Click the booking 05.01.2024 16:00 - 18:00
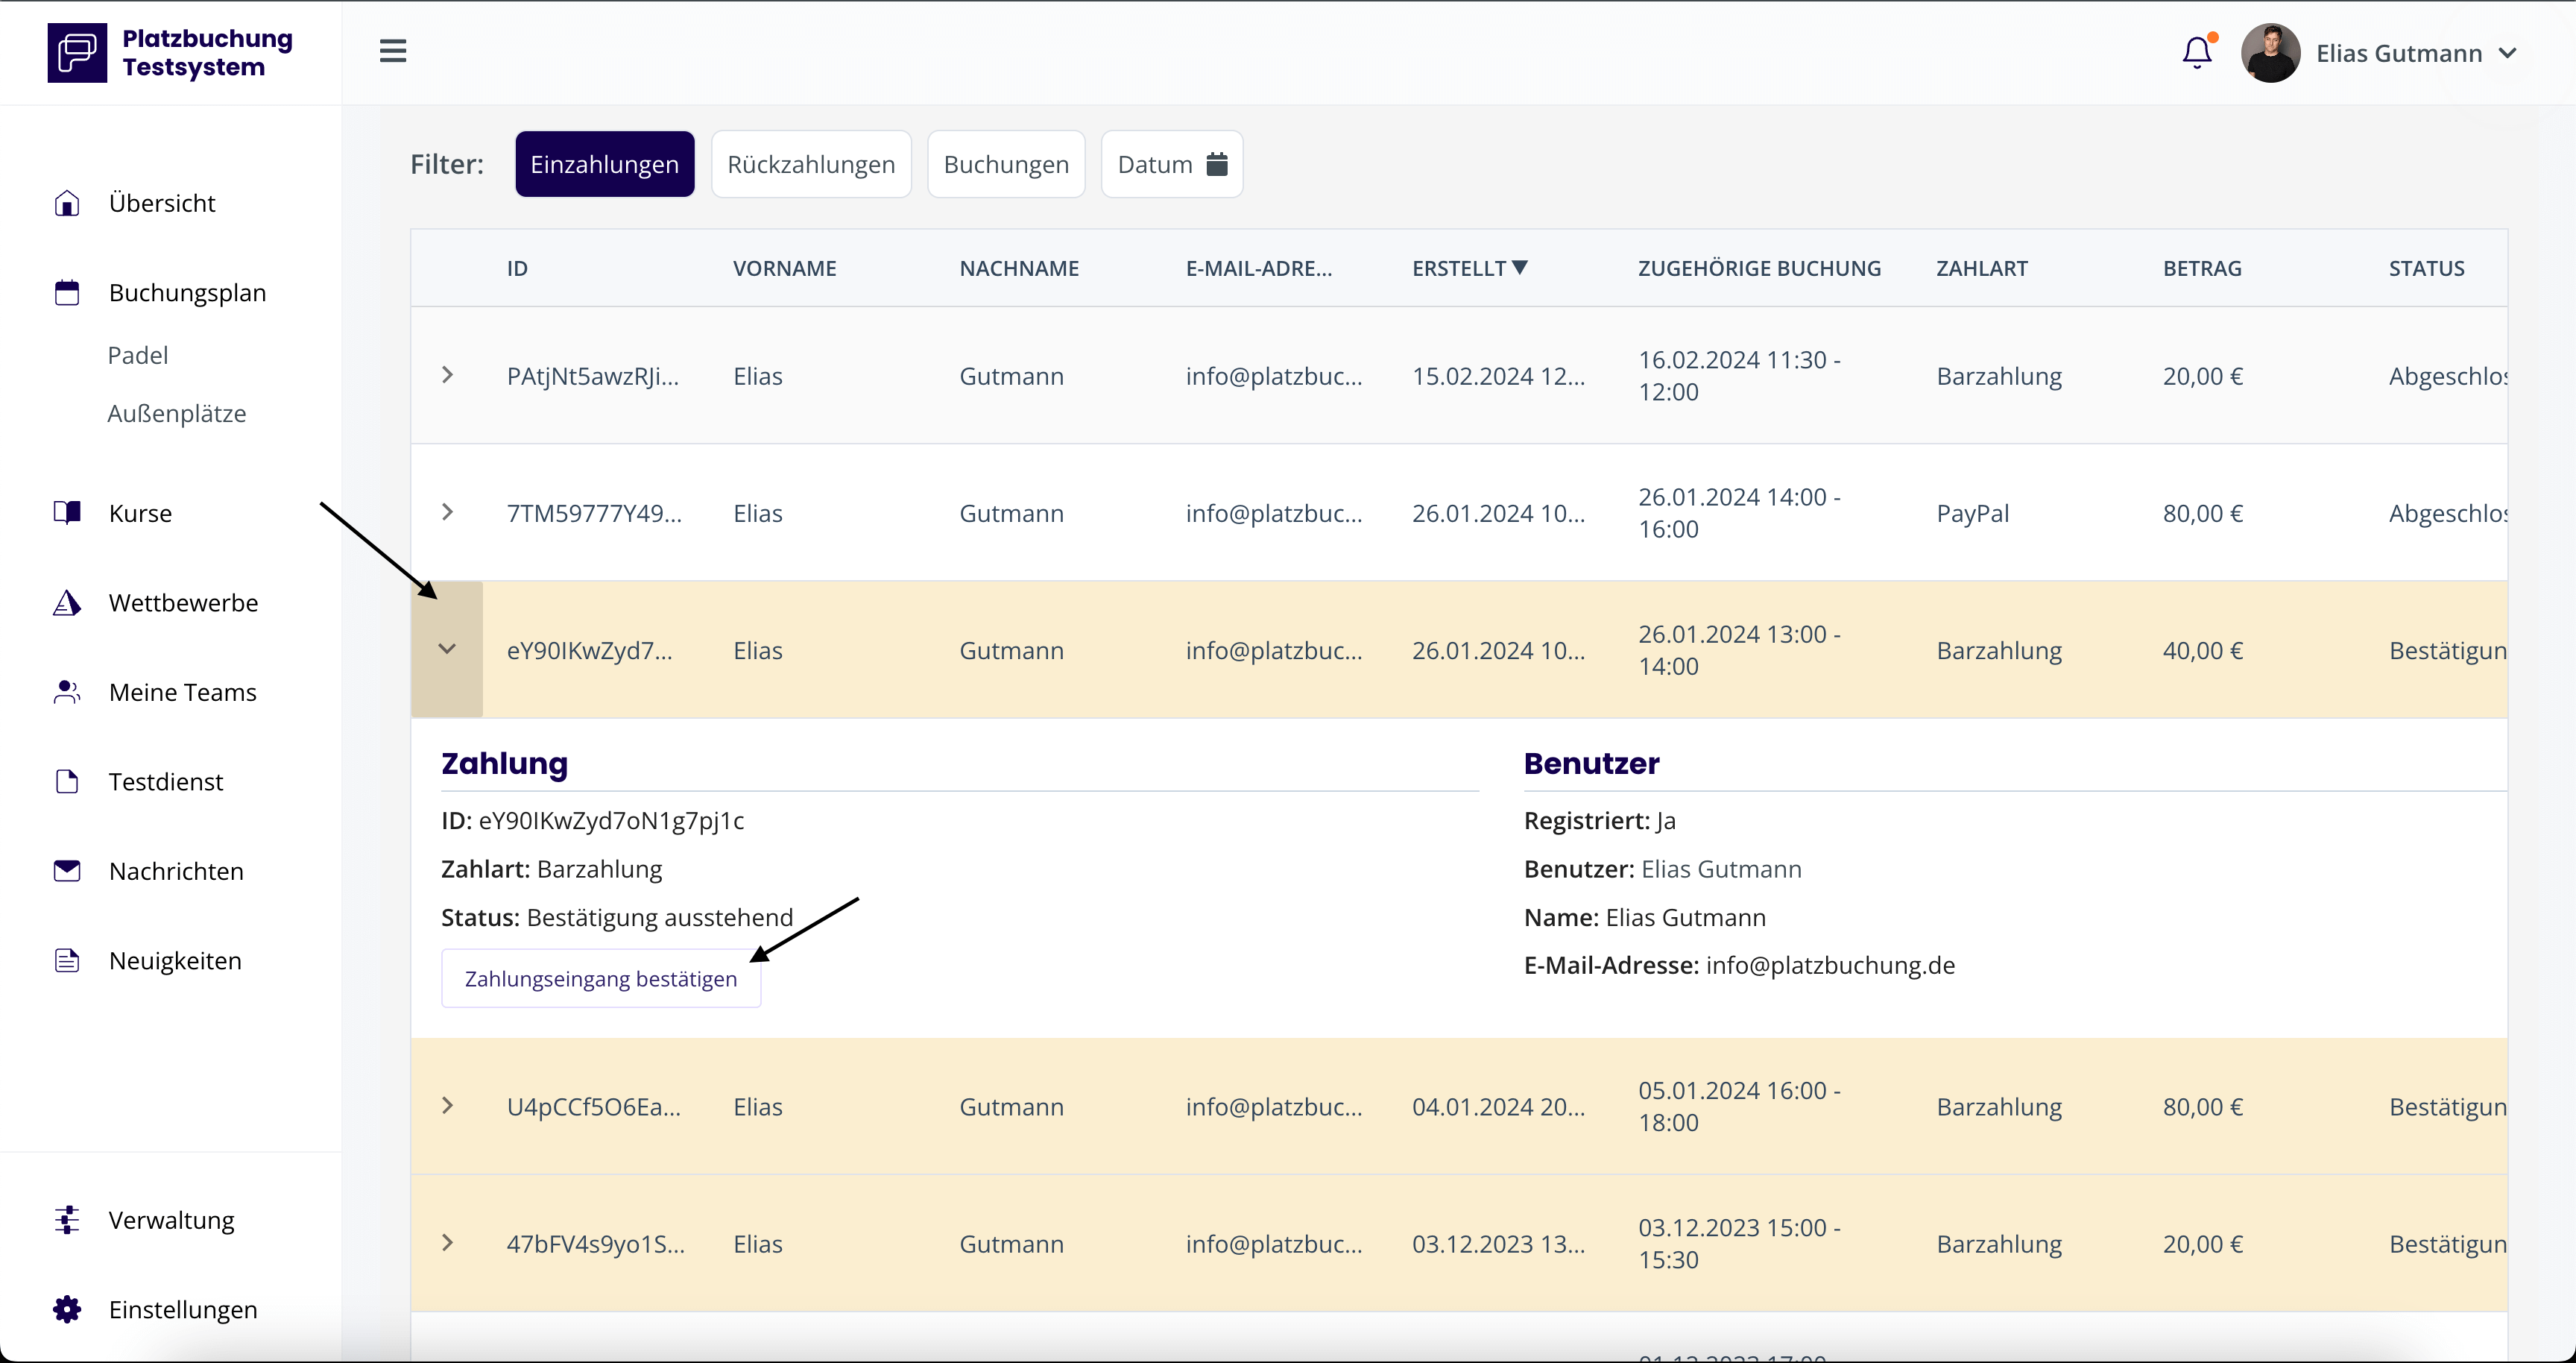The image size is (2576, 1363). click(1739, 1106)
